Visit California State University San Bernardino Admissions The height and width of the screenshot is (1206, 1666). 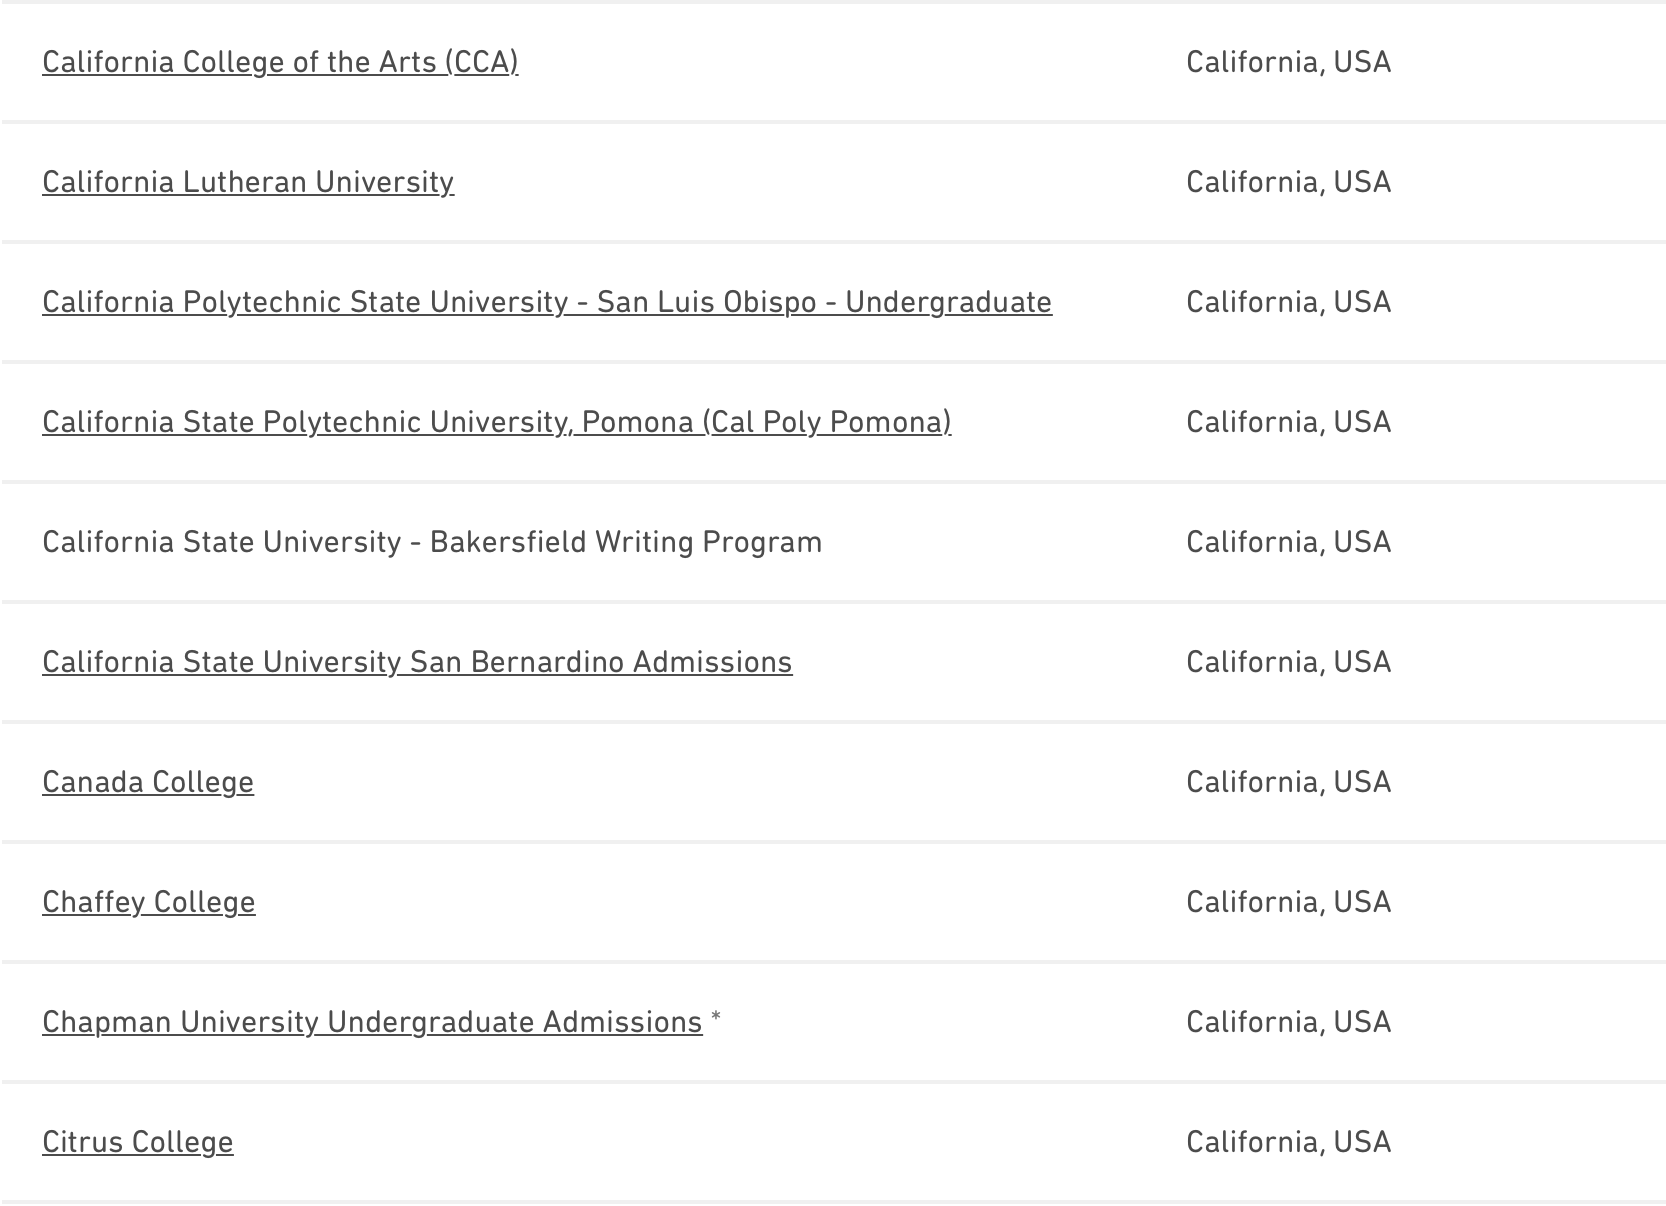pos(417,662)
